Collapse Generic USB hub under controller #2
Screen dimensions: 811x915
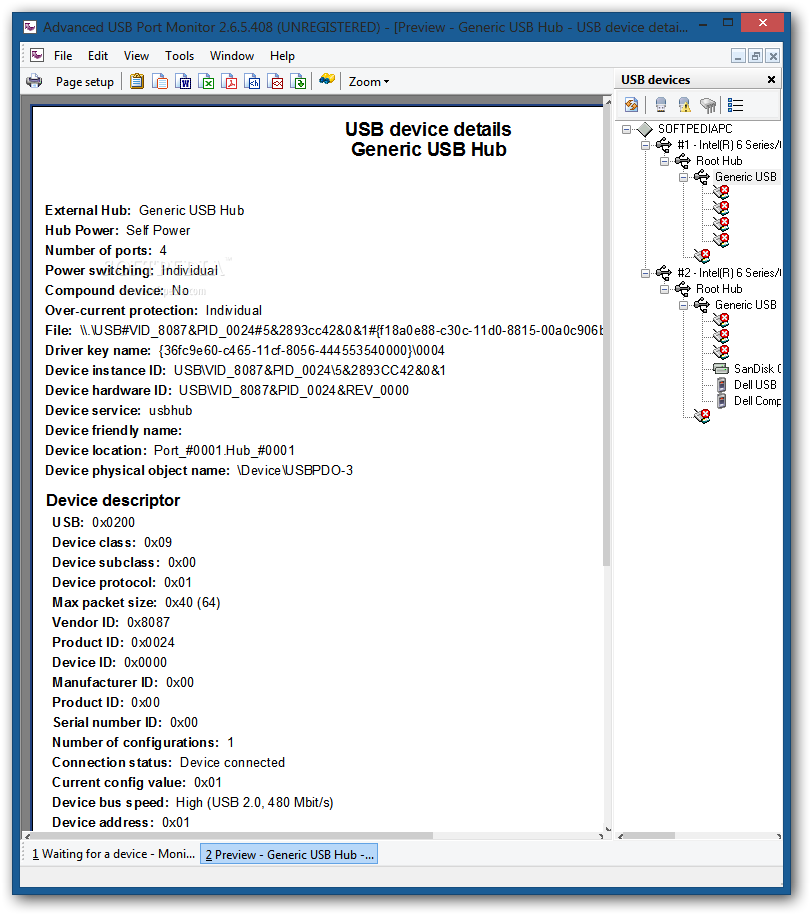[x=683, y=305]
